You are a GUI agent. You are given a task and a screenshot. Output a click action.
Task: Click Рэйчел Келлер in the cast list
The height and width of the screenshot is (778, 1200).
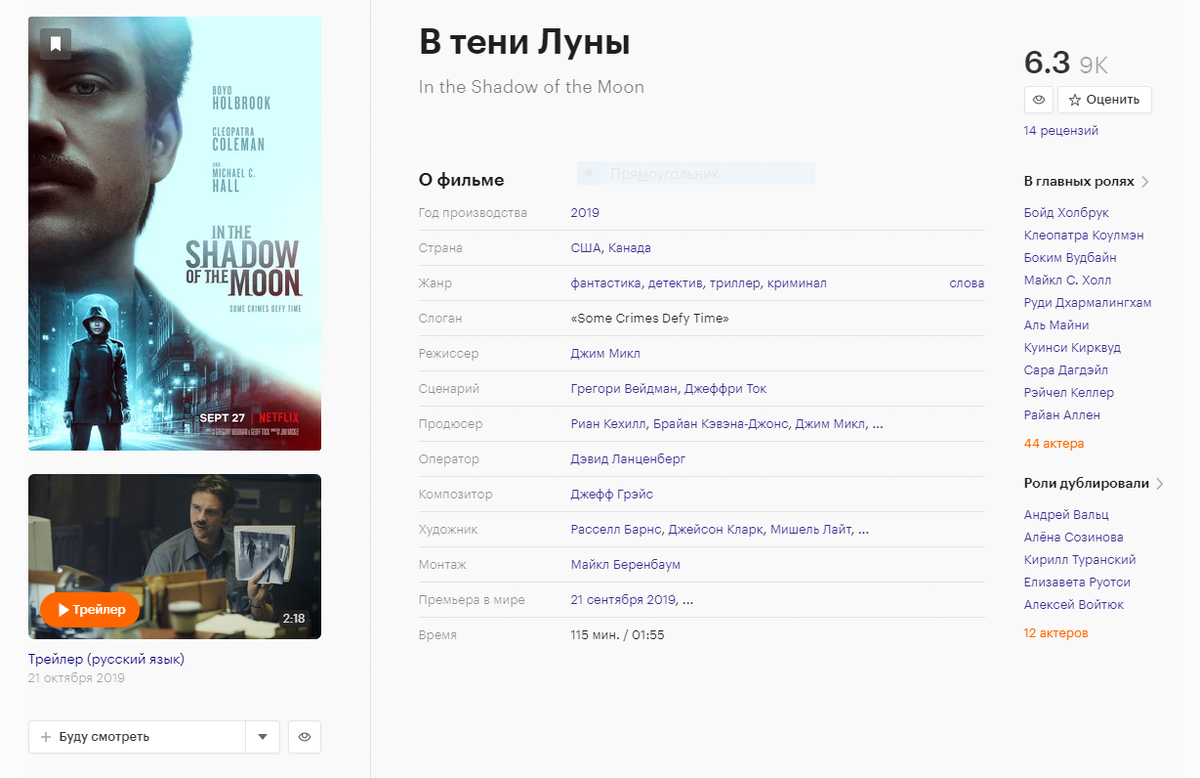coord(1069,393)
